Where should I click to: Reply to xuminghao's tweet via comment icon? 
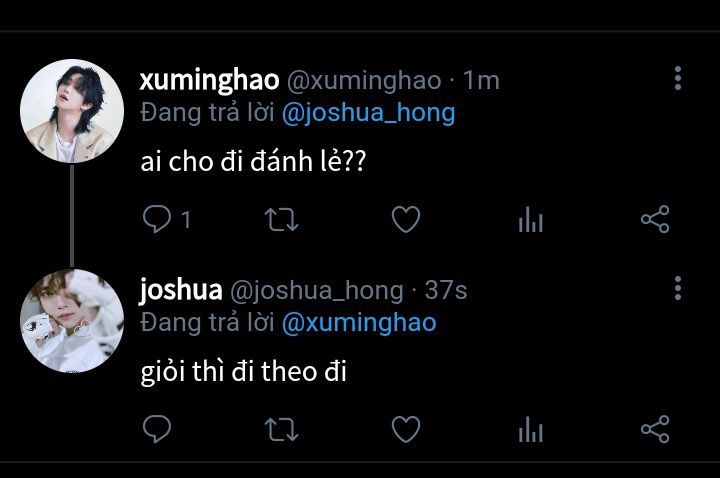pos(157,219)
